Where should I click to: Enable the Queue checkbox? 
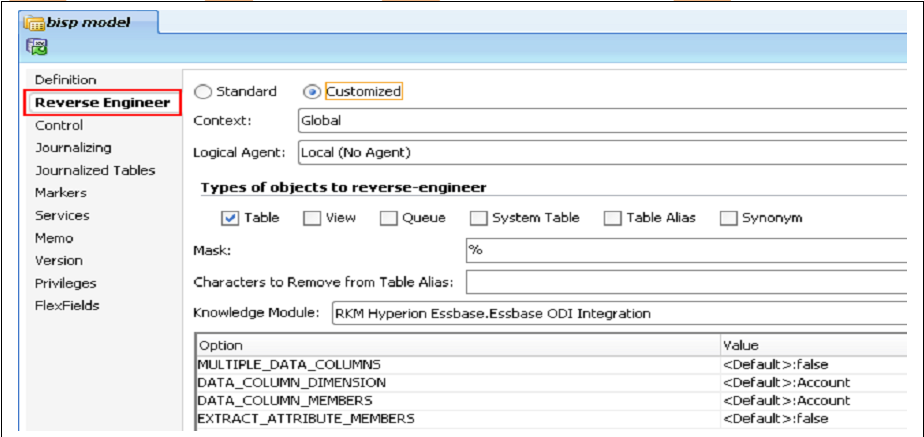388,218
